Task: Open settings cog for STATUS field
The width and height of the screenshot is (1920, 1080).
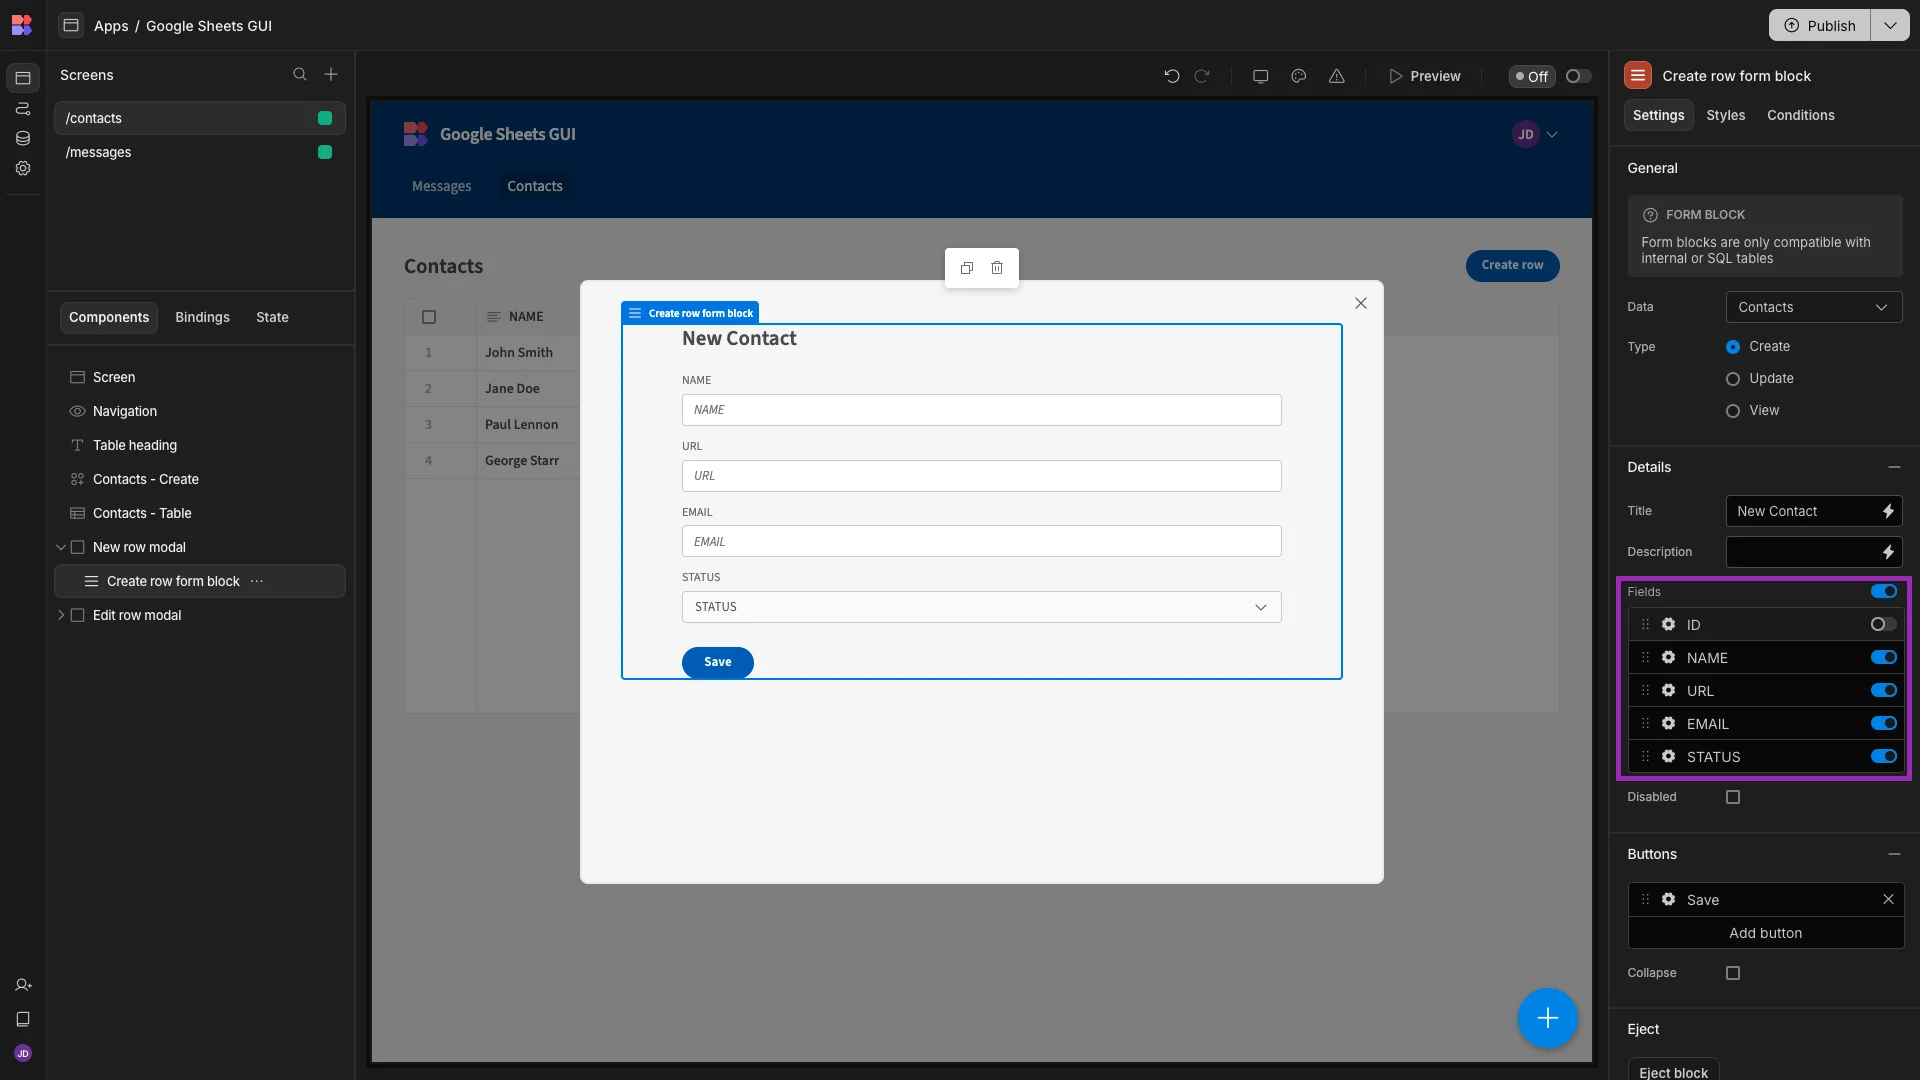Action: [1668, 756]
